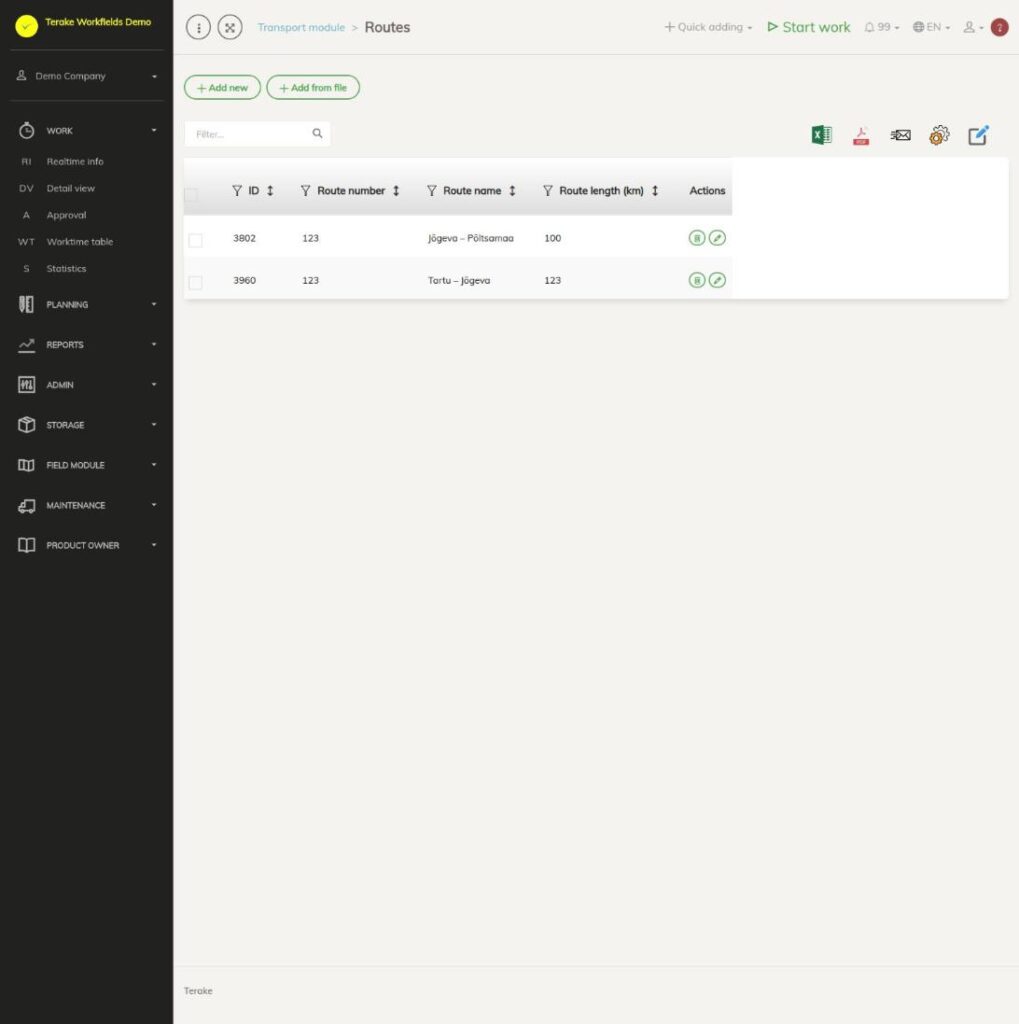Filter the Route name column funnel

pos(432,191)
